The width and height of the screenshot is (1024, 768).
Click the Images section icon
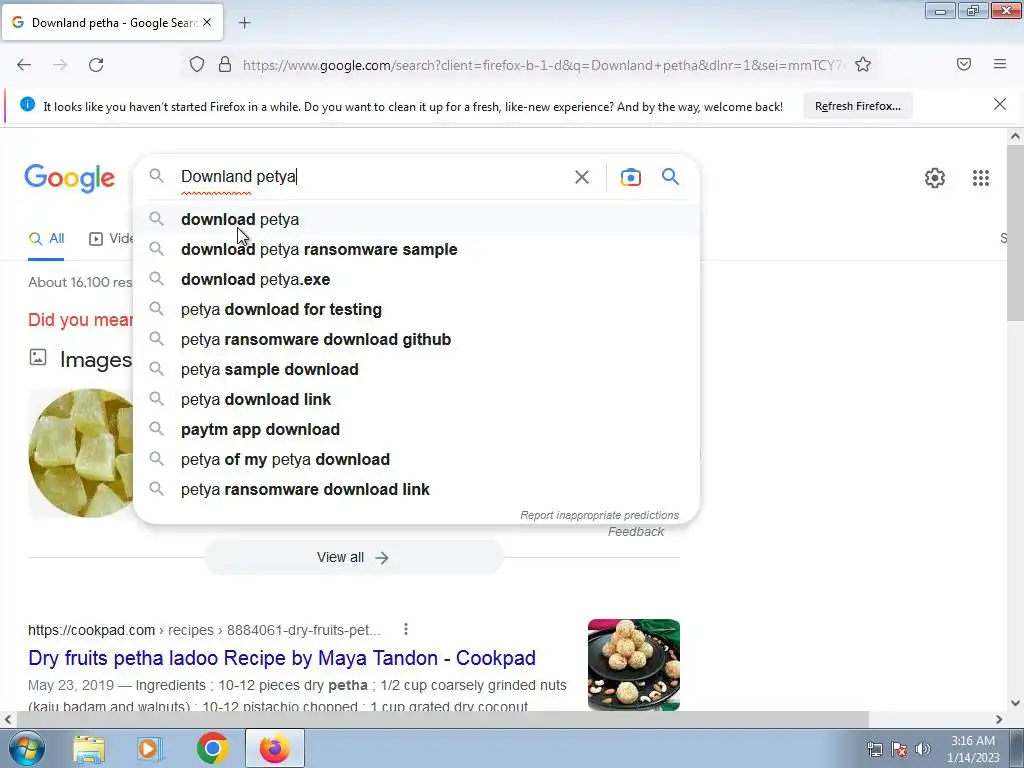38,357
